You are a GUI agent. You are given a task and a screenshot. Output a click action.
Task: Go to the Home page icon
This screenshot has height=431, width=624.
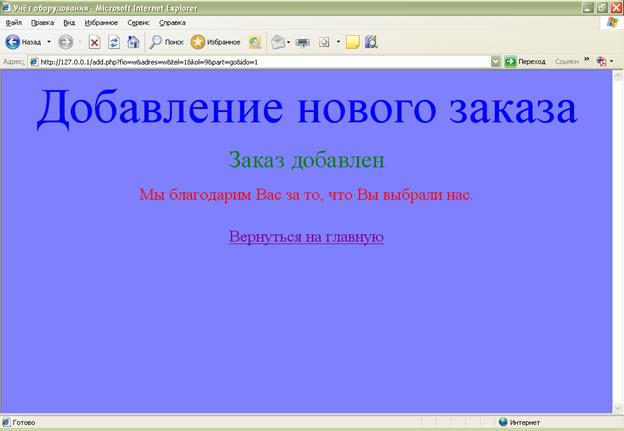[x=133, y=42]
